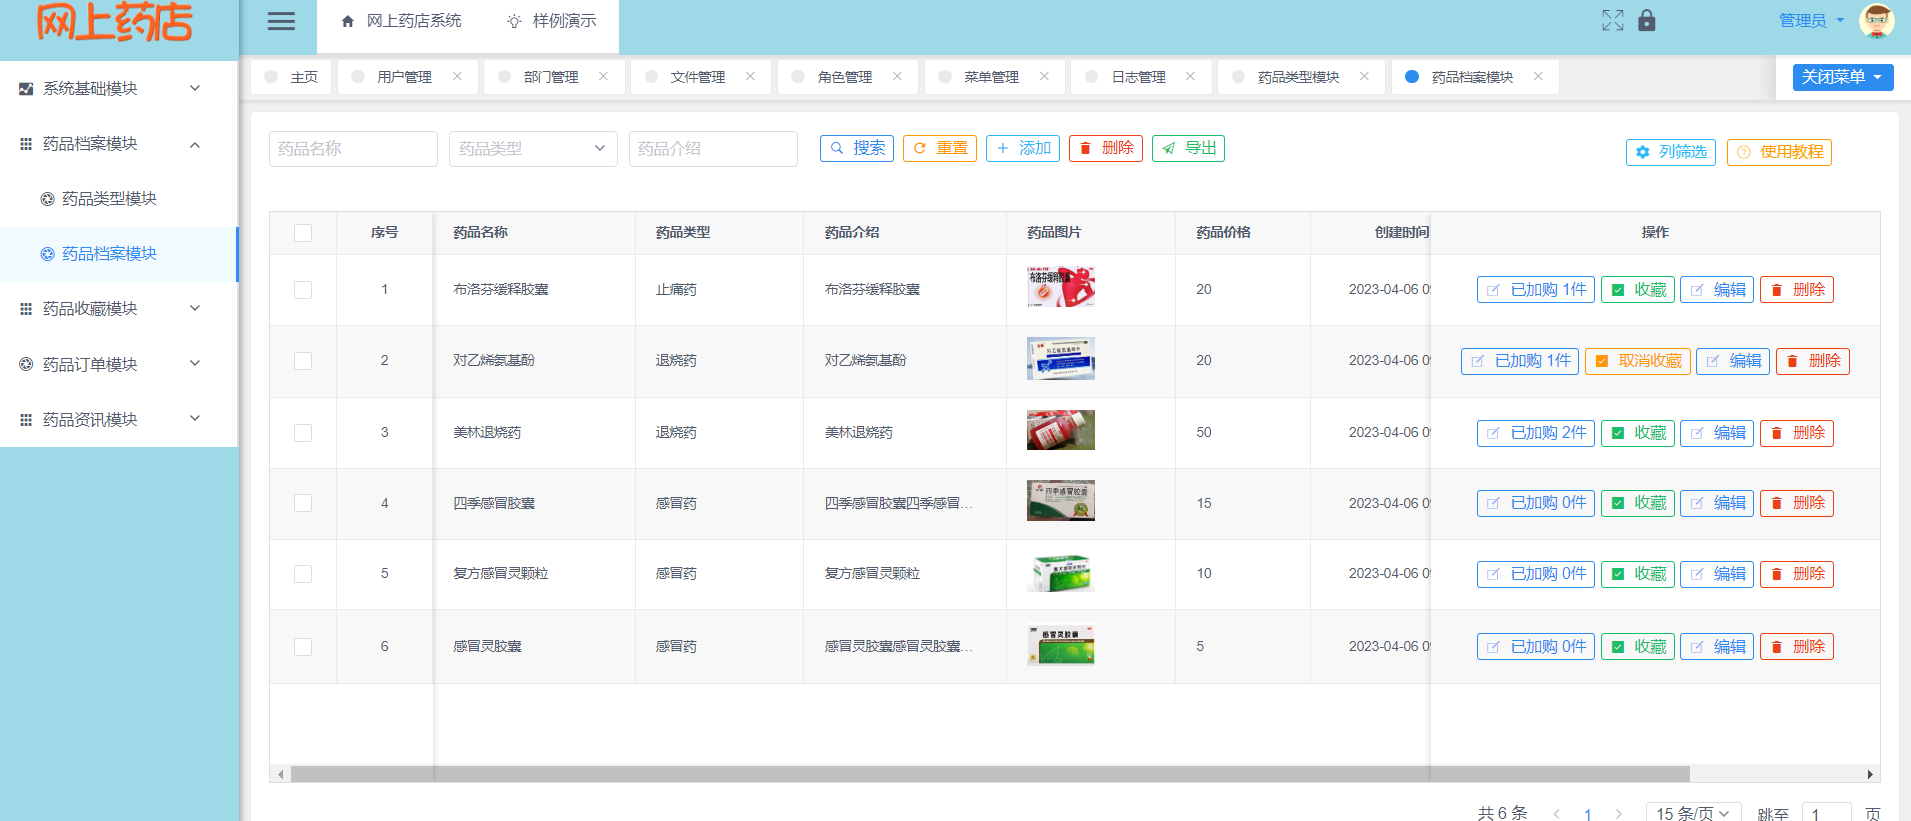Favorite 布洛芬缓释胶囊 with 收藏 button
The height and width of the screenshot is (821, 1911).
click(1638, 290)
